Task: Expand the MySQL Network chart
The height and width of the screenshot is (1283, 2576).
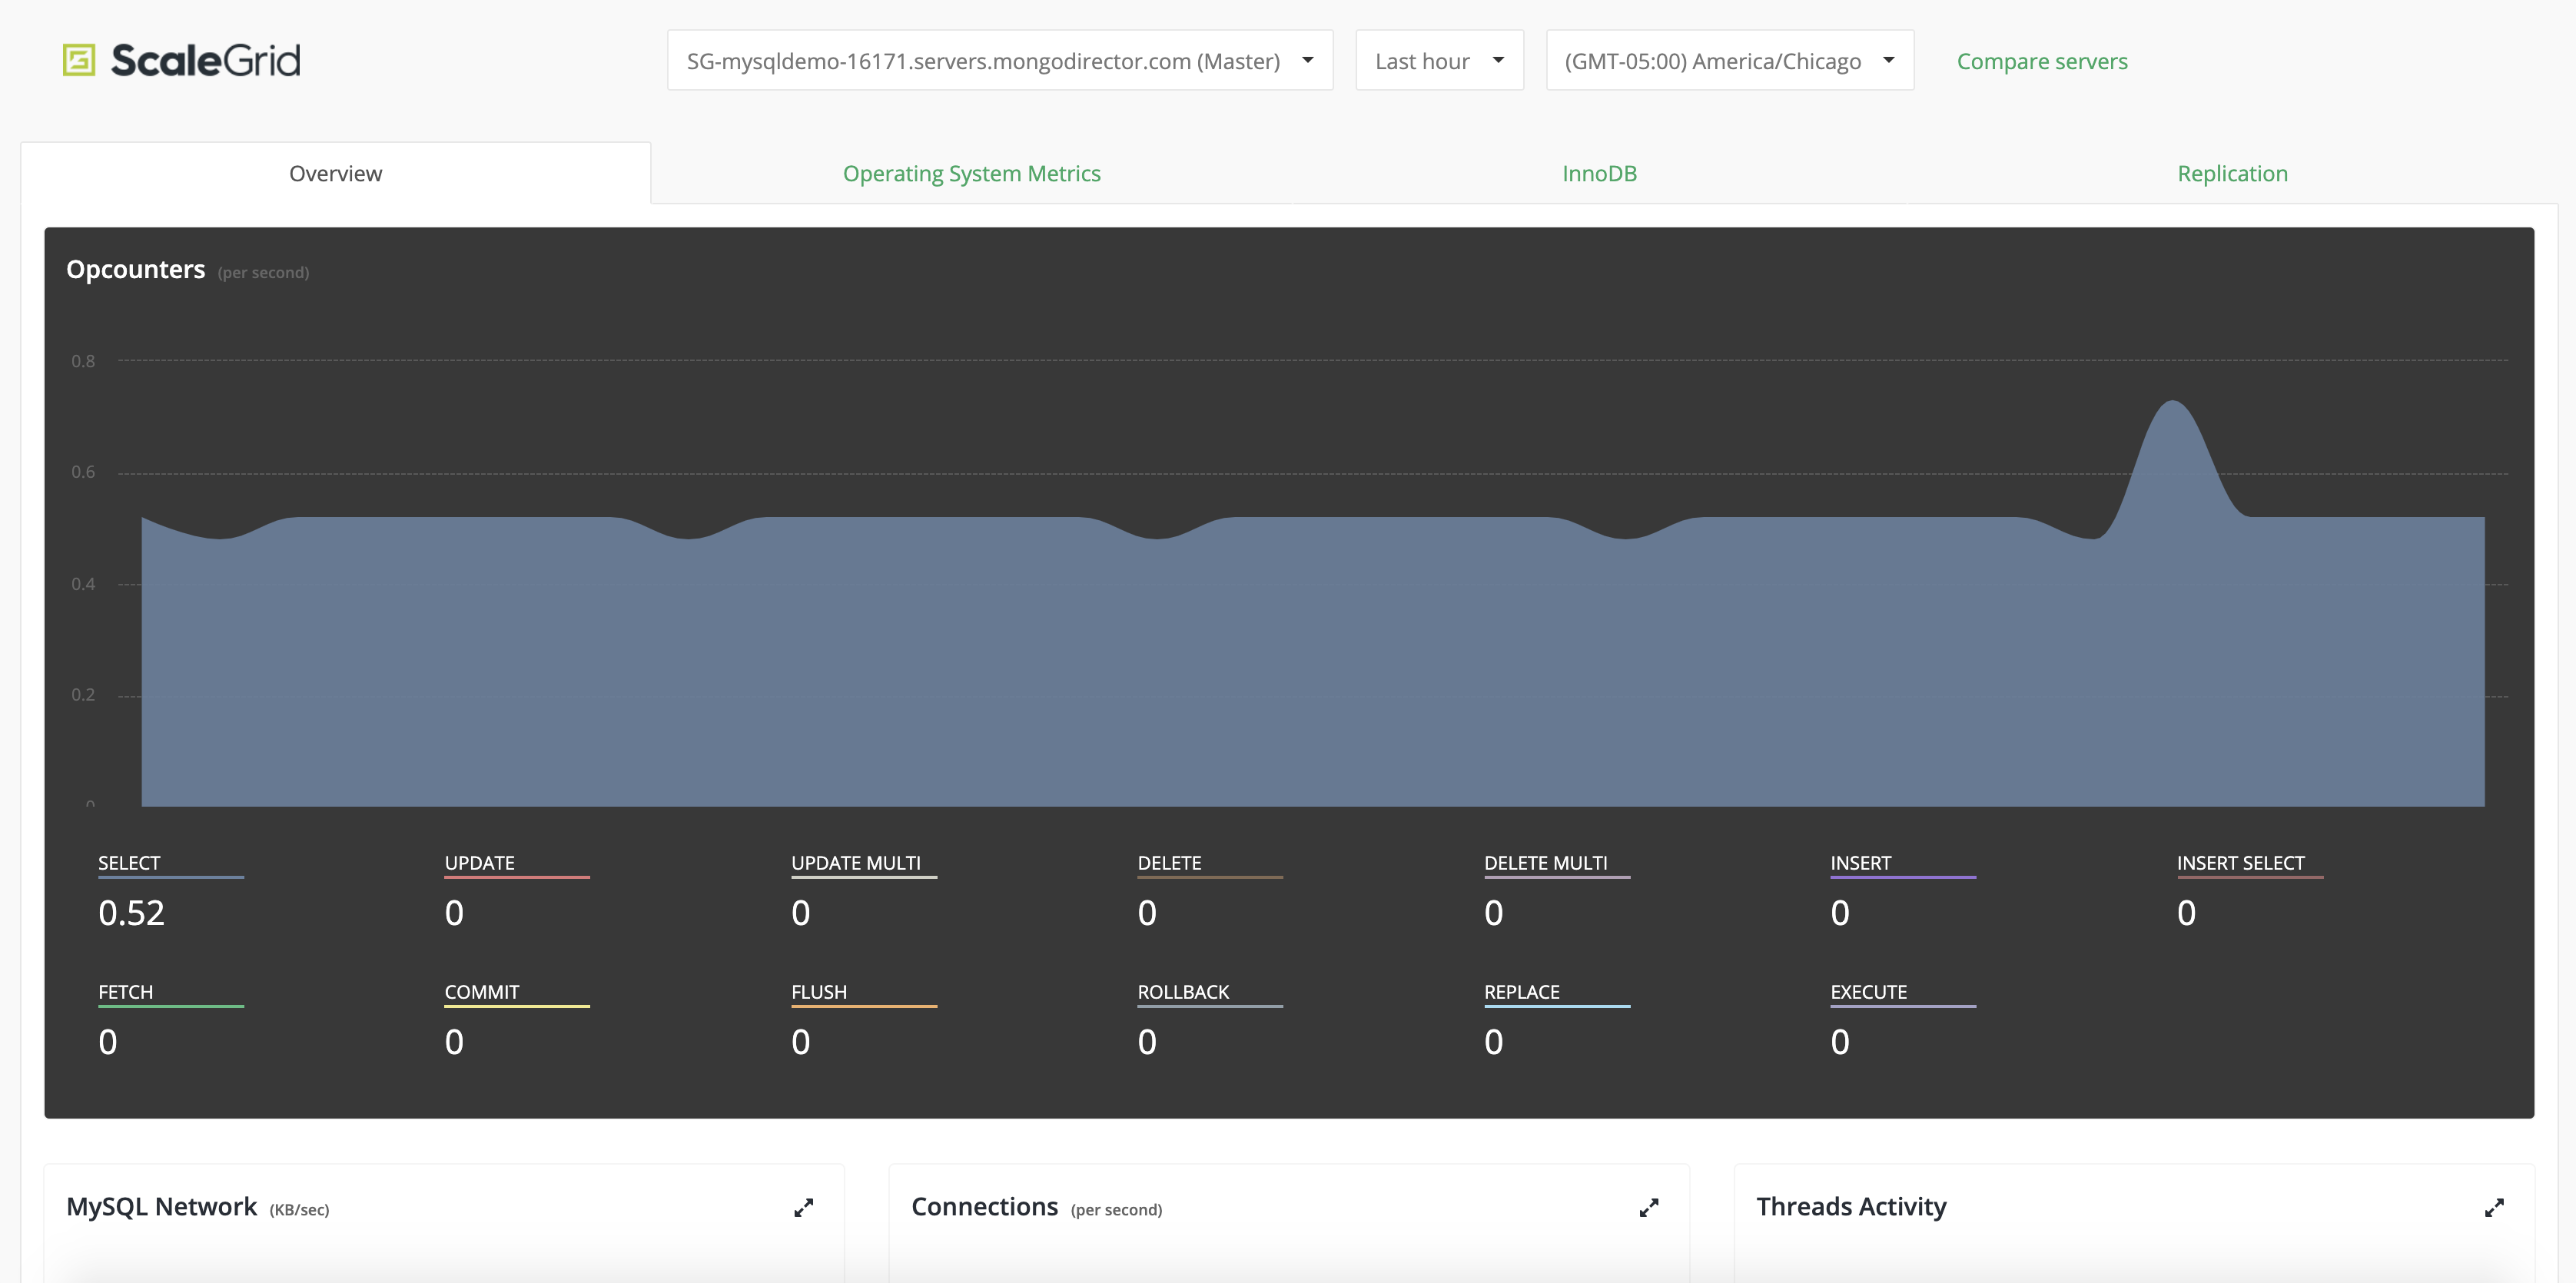Action: pyautogui.click(x=803, y=1208)
